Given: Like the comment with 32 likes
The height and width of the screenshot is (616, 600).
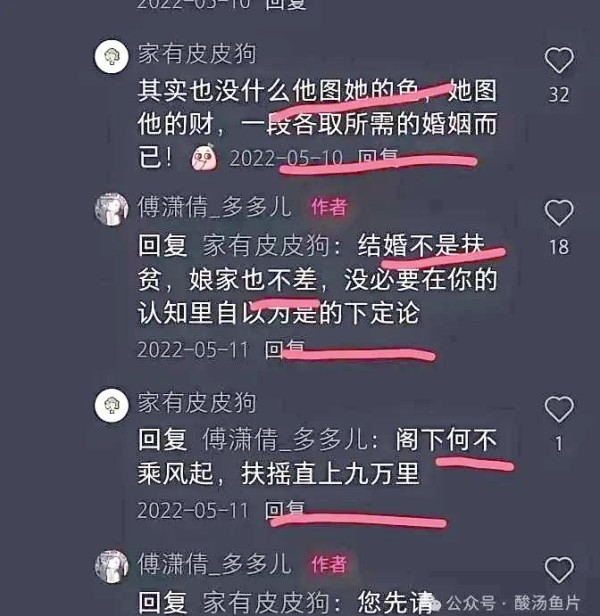Looking at the screenshot, I should point(558,60).
